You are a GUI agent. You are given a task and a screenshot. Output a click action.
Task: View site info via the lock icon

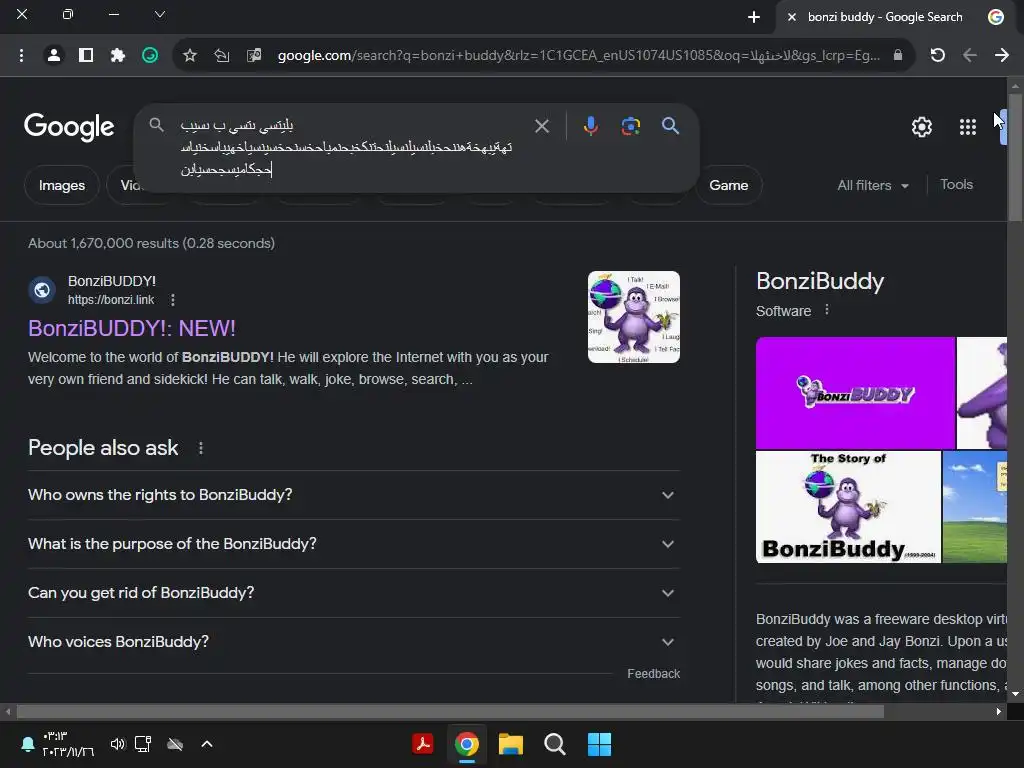pos(898,56)
